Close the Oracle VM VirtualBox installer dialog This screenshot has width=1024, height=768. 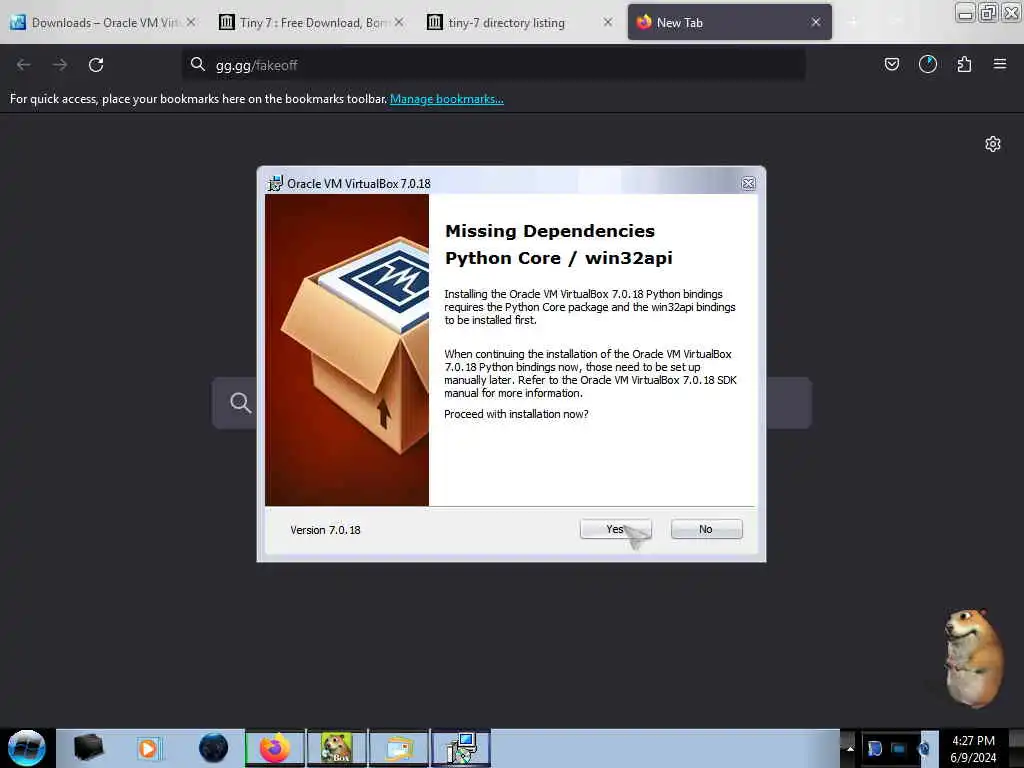[748, 184]
